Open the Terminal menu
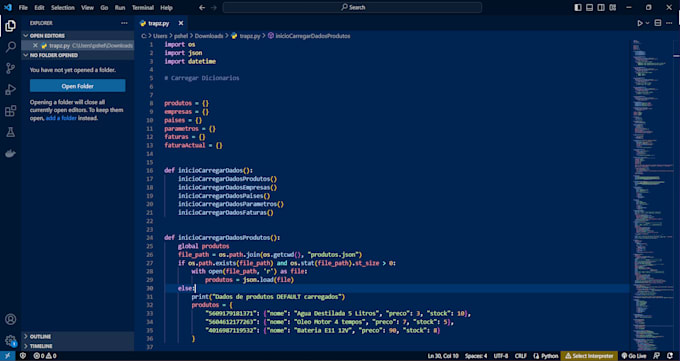Viewport: 680px width, 361px height. coord(143,7)
